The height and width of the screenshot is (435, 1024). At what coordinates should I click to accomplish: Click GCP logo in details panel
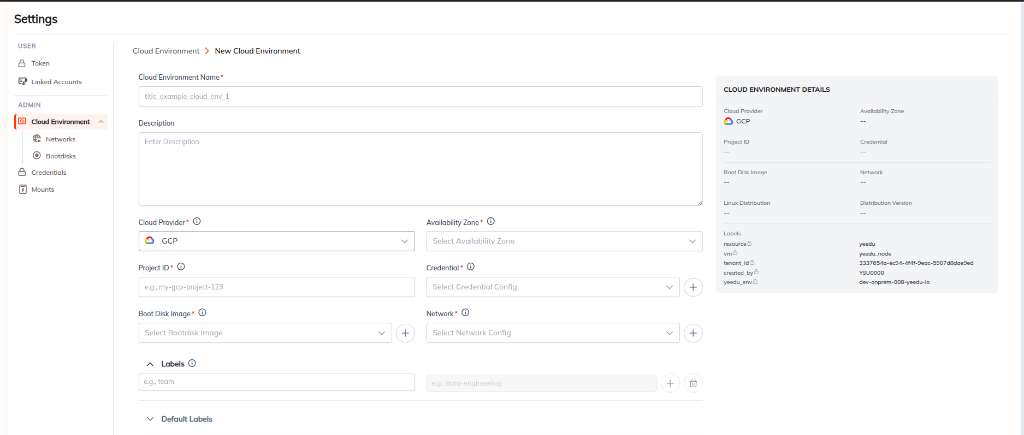coord(728,121)
